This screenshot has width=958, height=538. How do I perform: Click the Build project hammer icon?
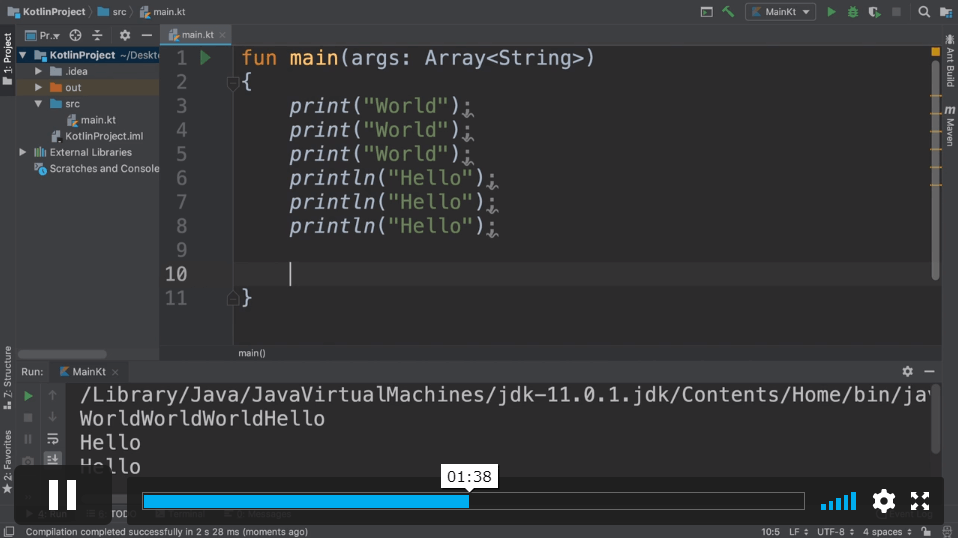(728, 12)
